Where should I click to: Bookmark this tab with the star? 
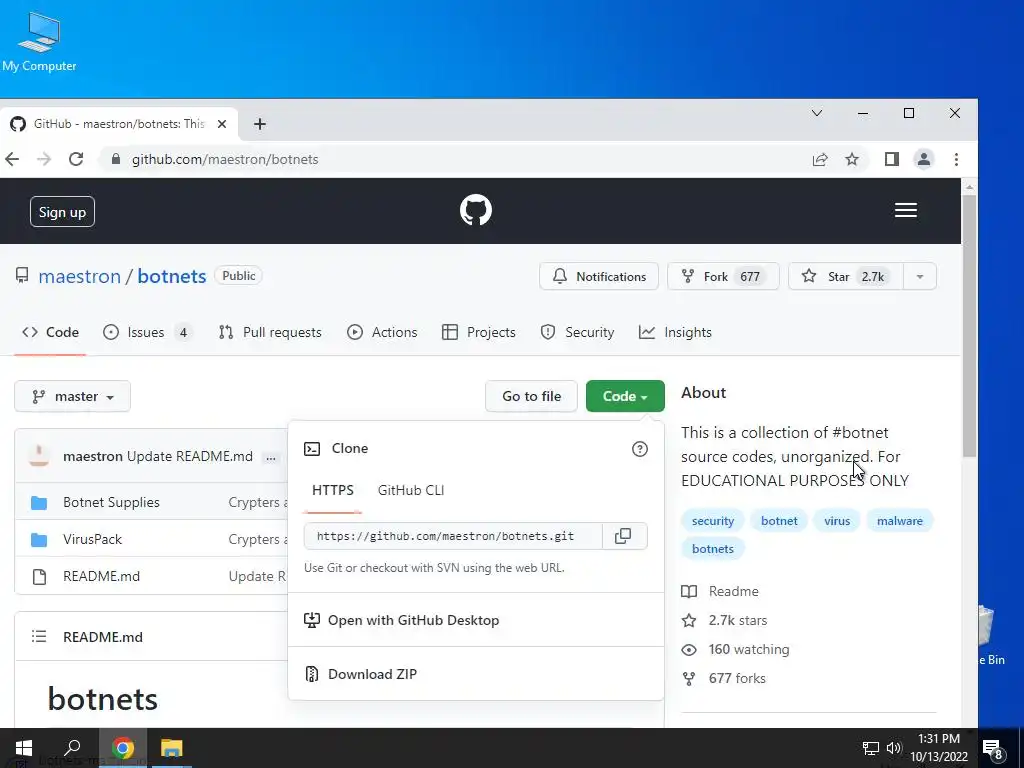click(852, 159)
